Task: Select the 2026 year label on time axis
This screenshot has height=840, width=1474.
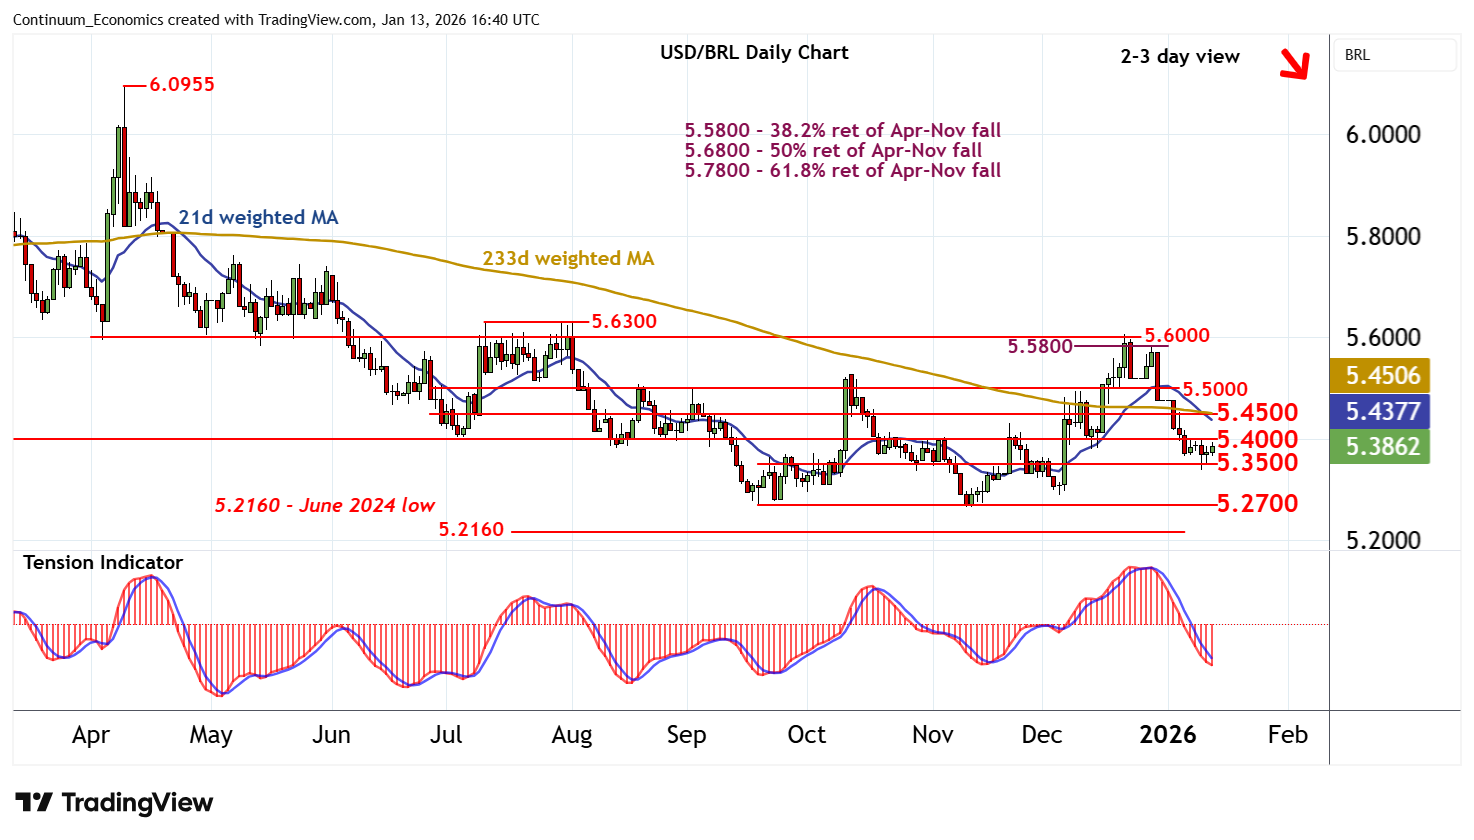Action: [x=1167, y=735]
